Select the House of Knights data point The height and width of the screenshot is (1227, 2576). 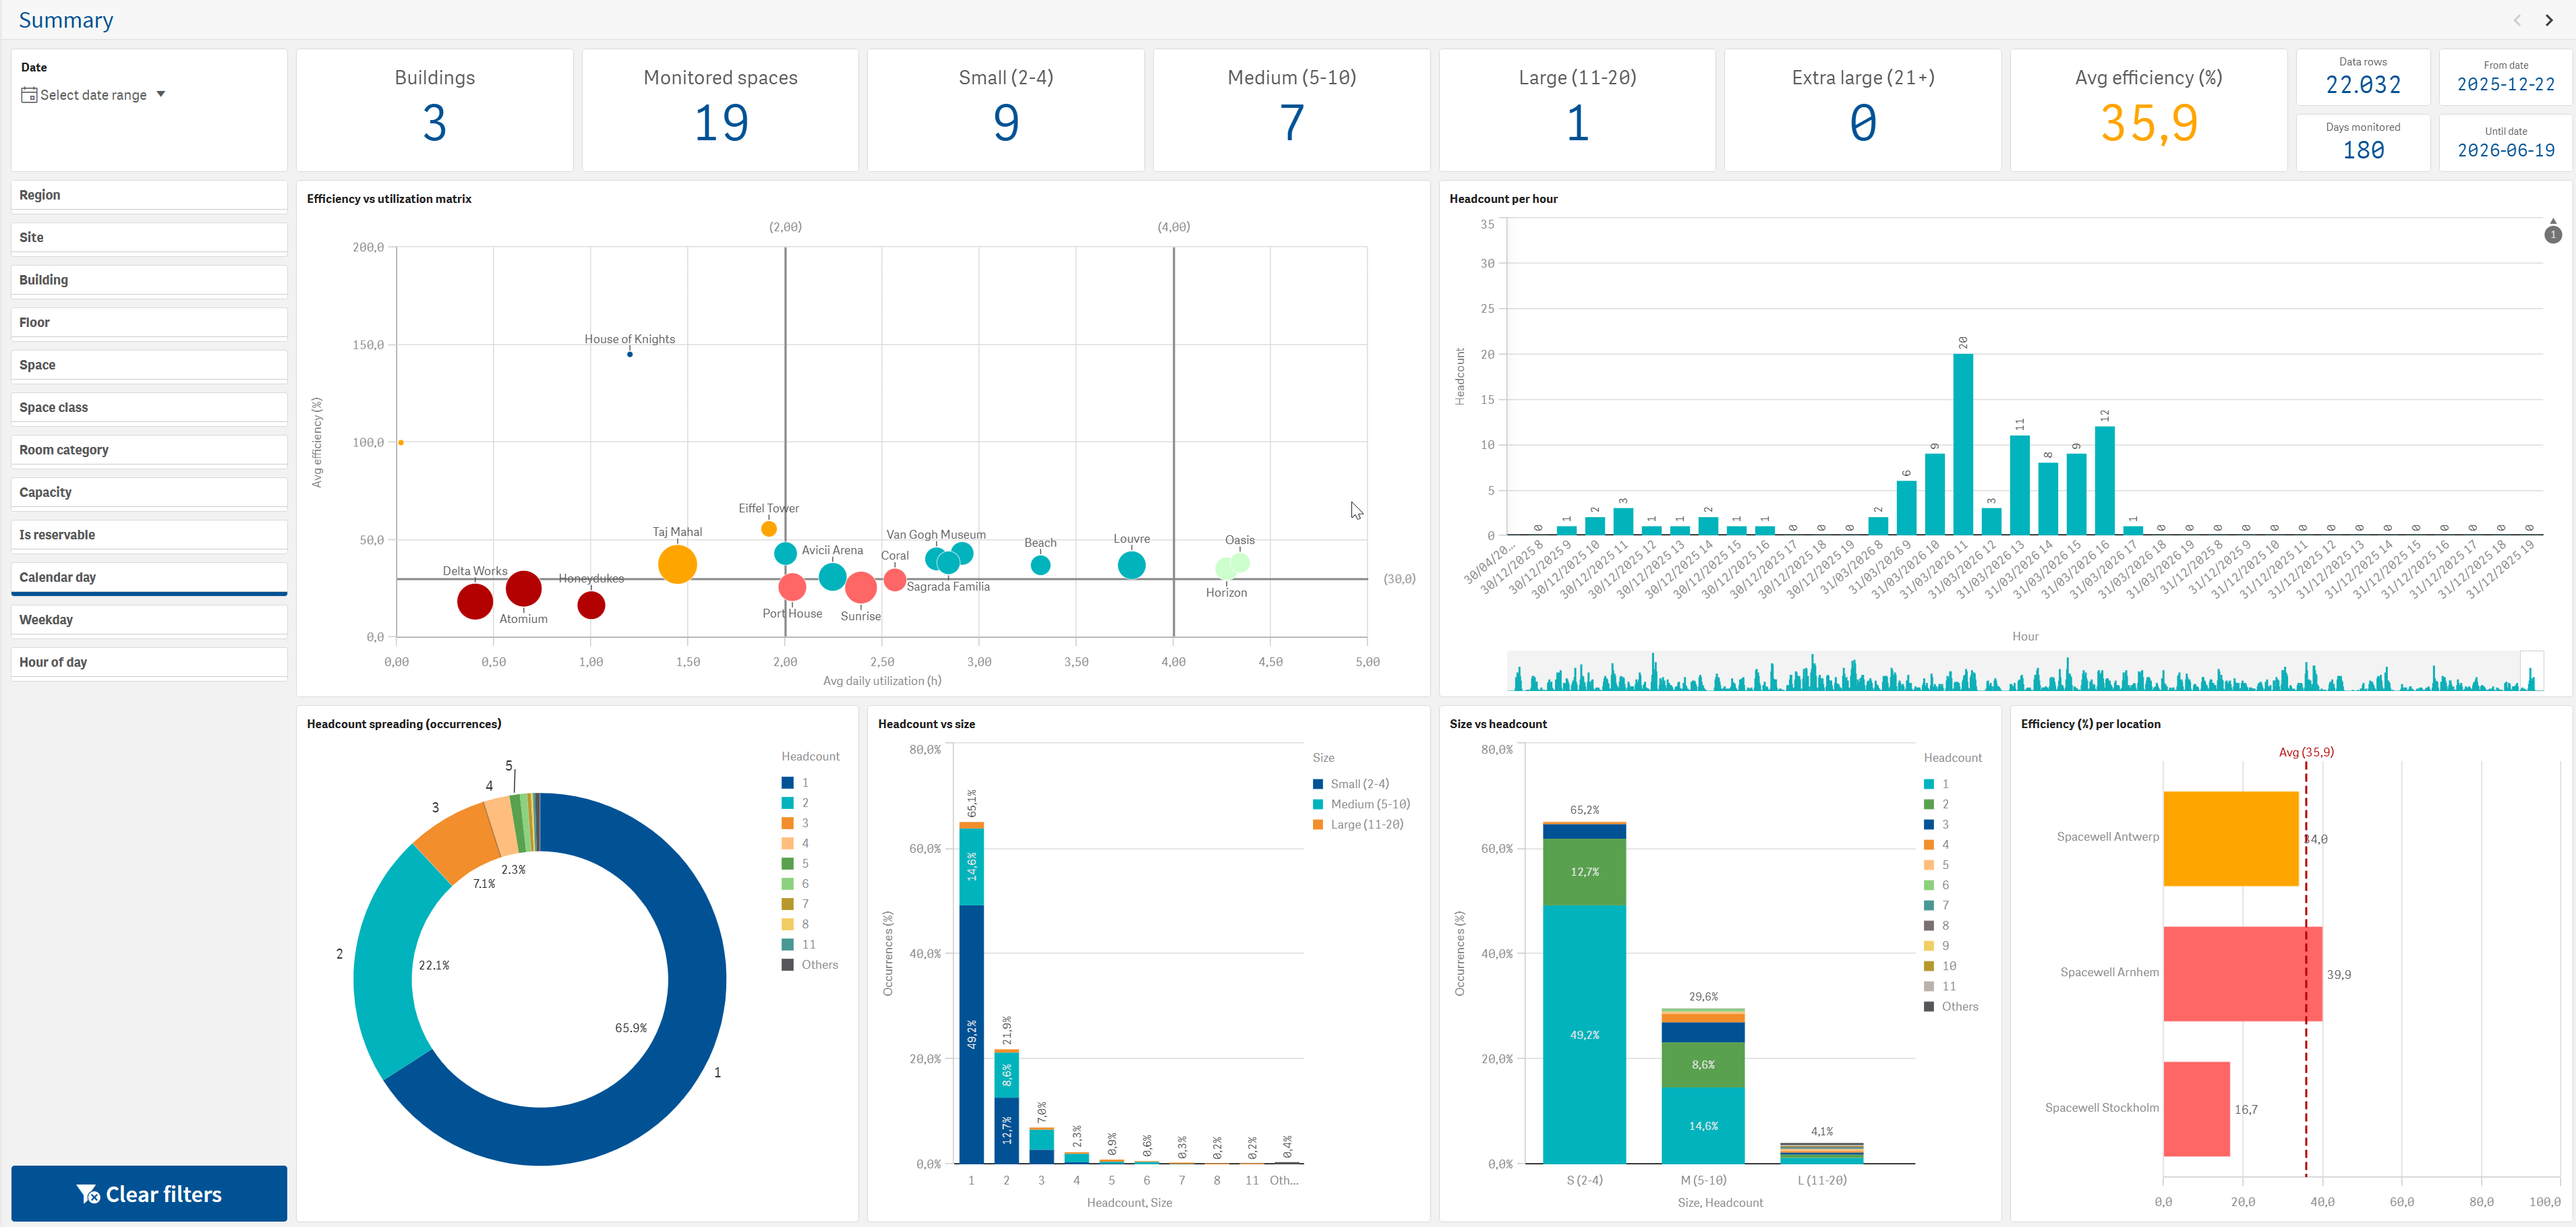[x=629, y=354]
